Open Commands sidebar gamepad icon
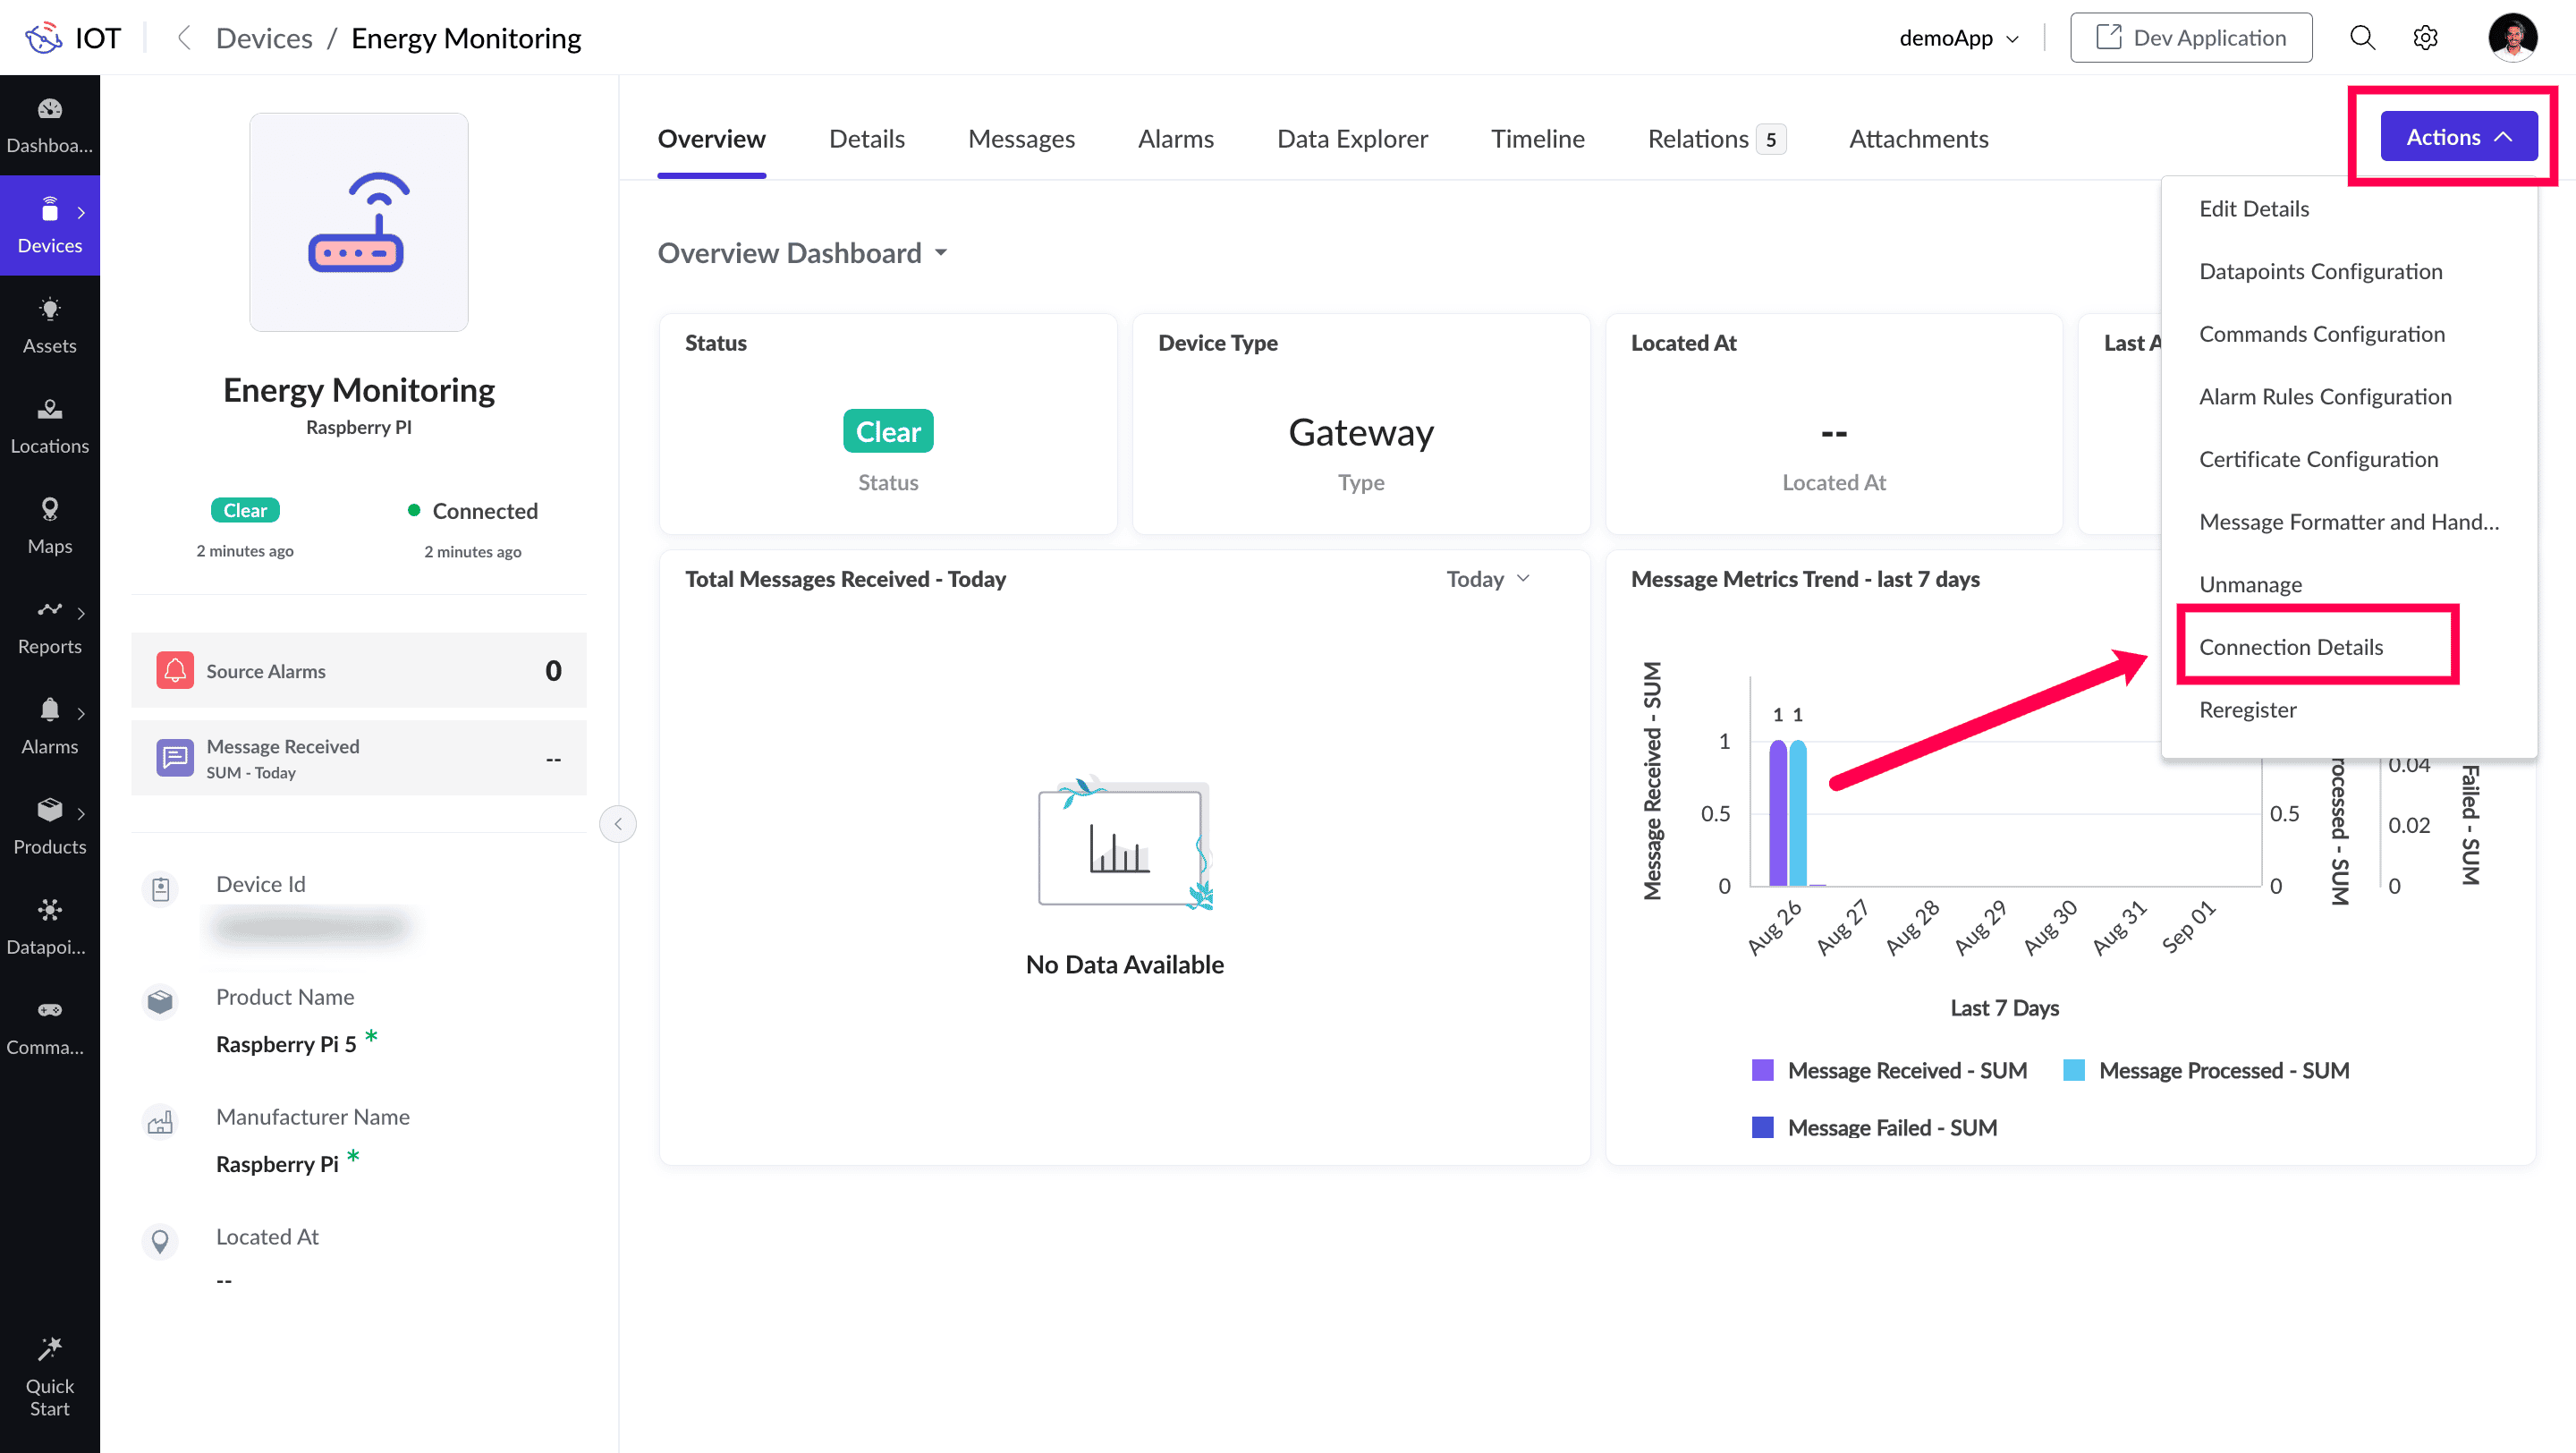The width and height of the screenshot is (2576, 1453). 49,1026
